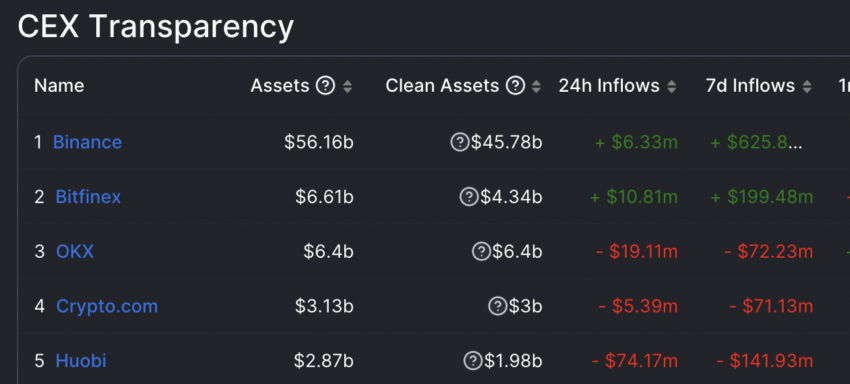Viewport: 850px width, 384px height.
Task: Click the 24h Inflows header label
Action: point(609,86)
